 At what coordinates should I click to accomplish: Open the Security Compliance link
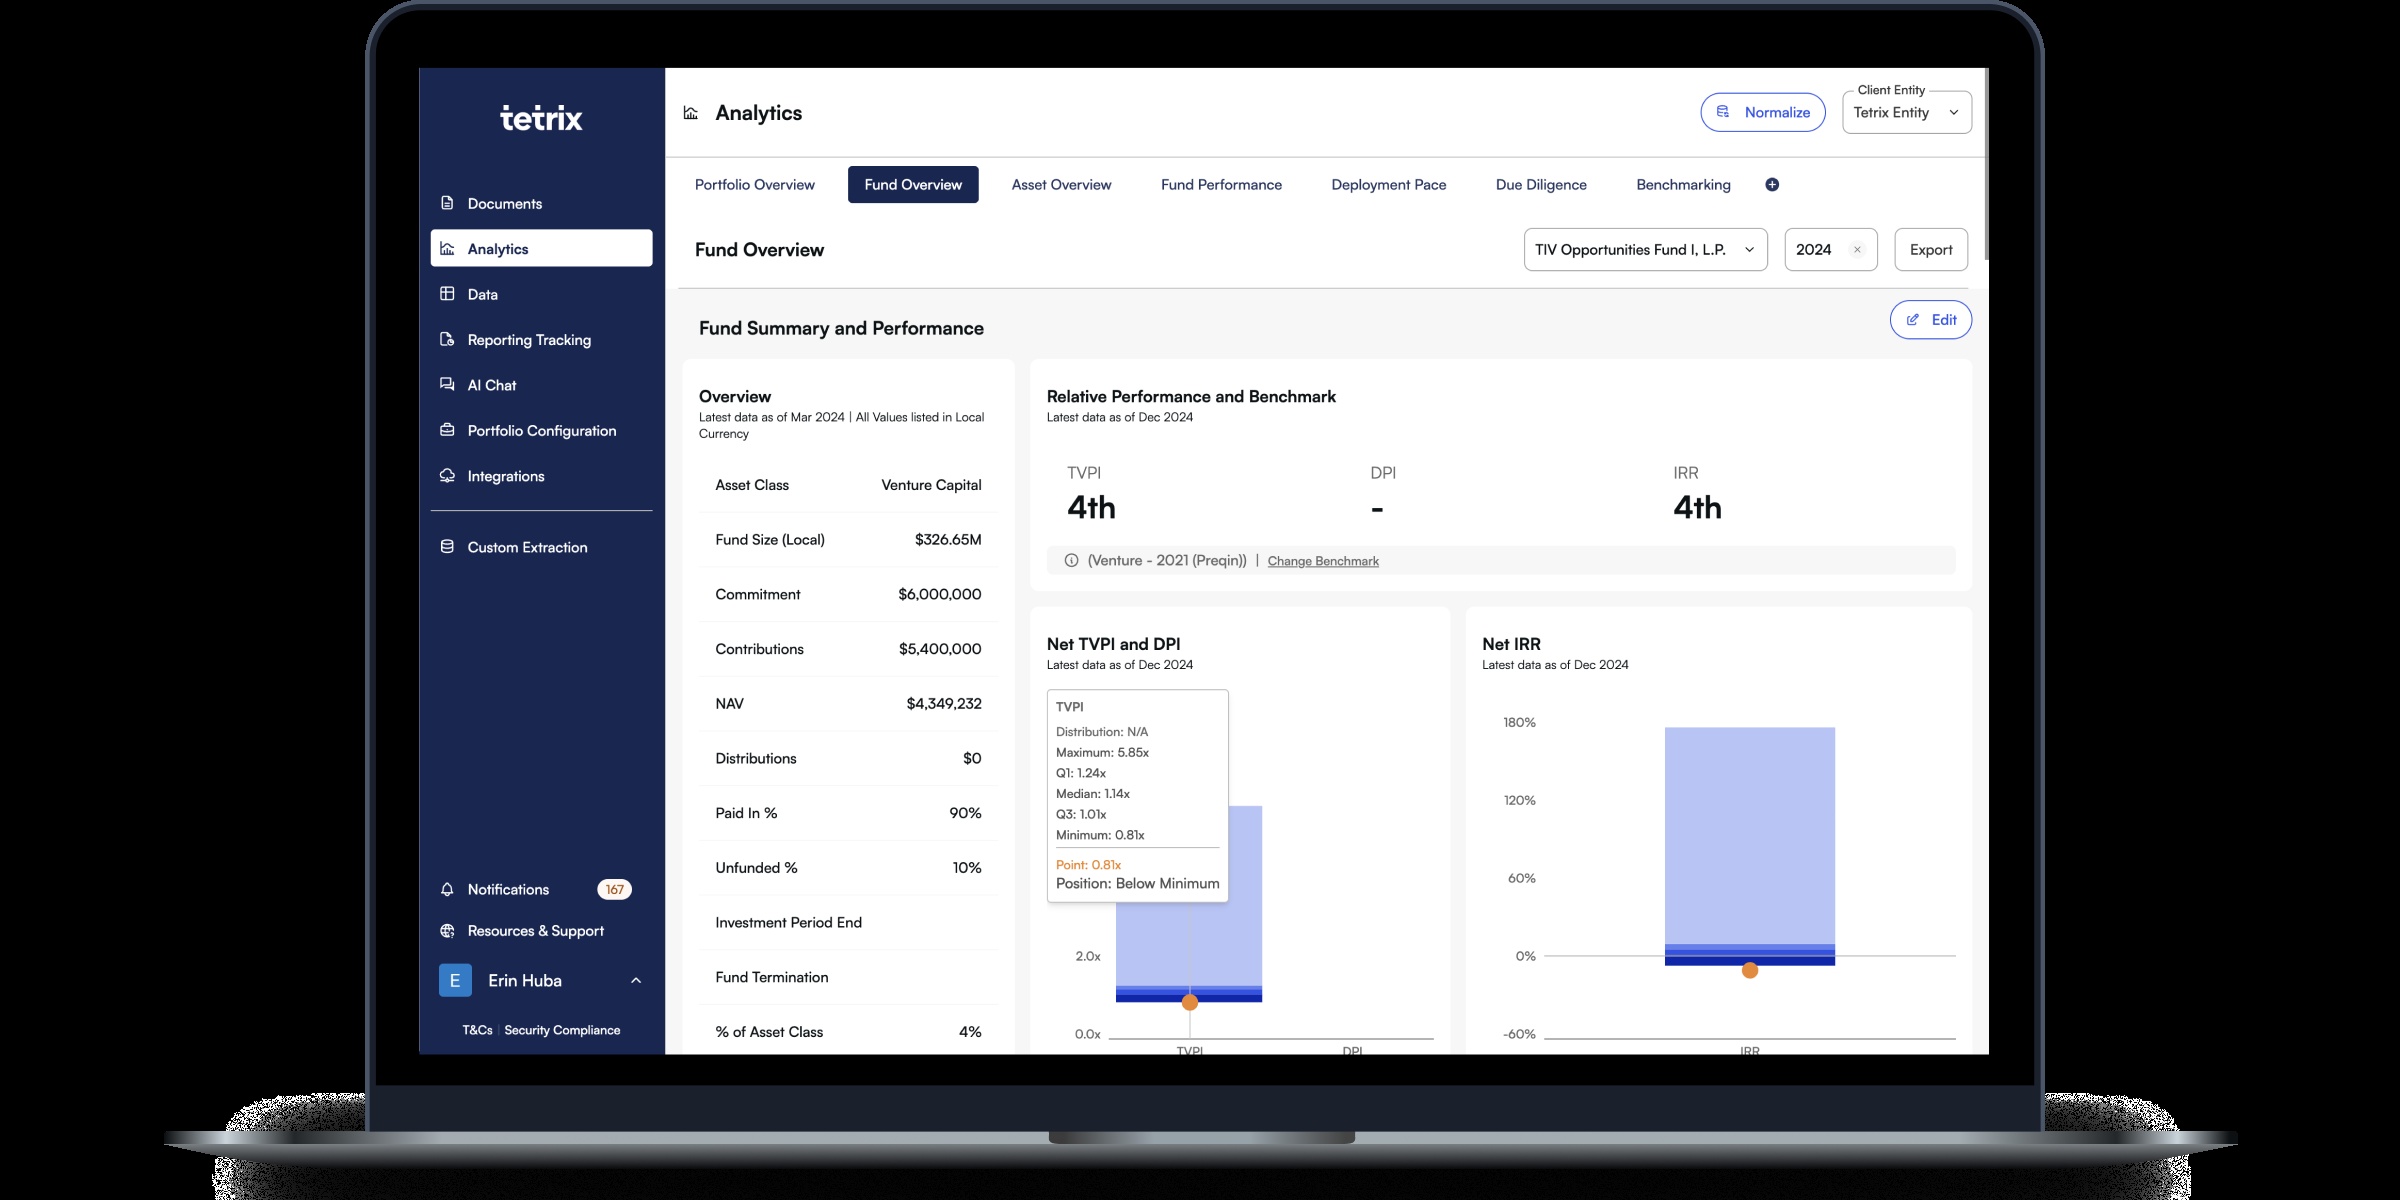coord(562,1030)
